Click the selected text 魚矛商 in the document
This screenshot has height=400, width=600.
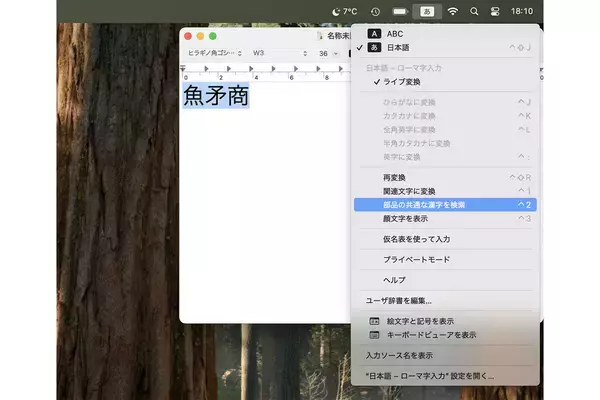click(x=215, y=96)
